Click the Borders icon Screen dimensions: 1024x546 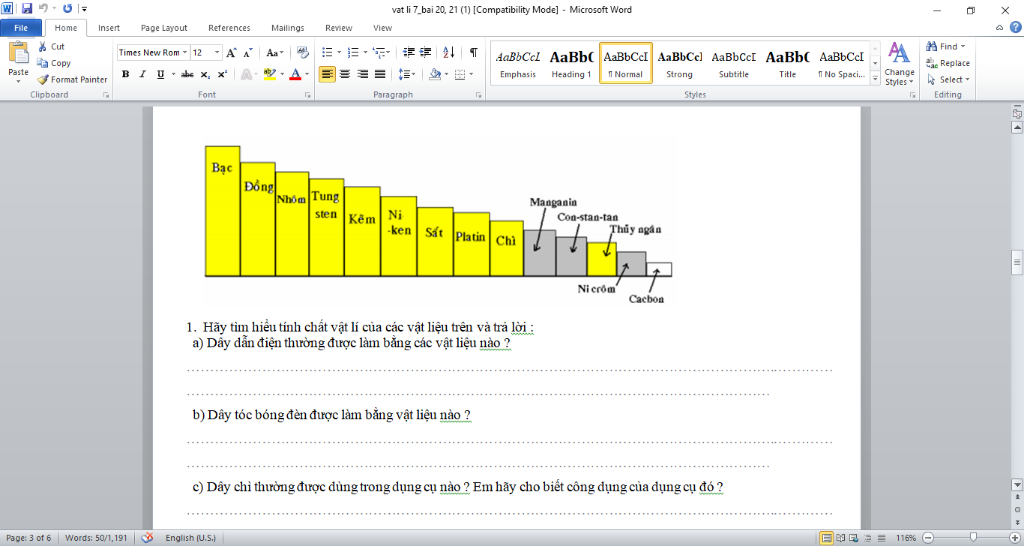click(x=460, y=74)
